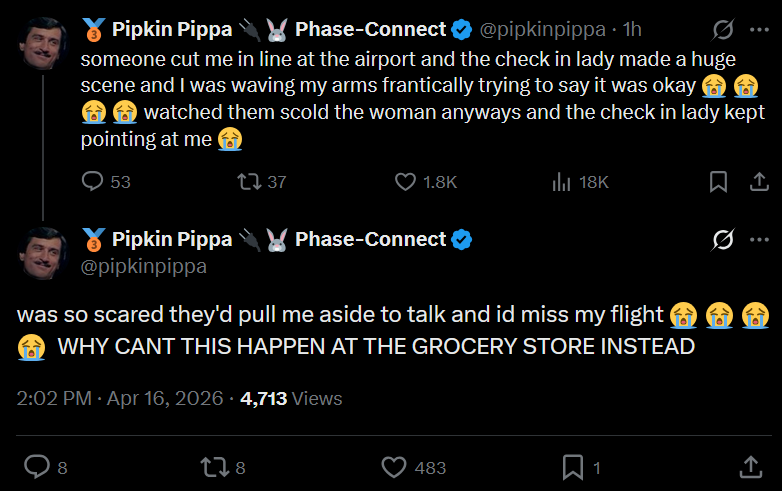Reply to the grocery store tweet
The image size is (782, 491).
tap(37, 467)
